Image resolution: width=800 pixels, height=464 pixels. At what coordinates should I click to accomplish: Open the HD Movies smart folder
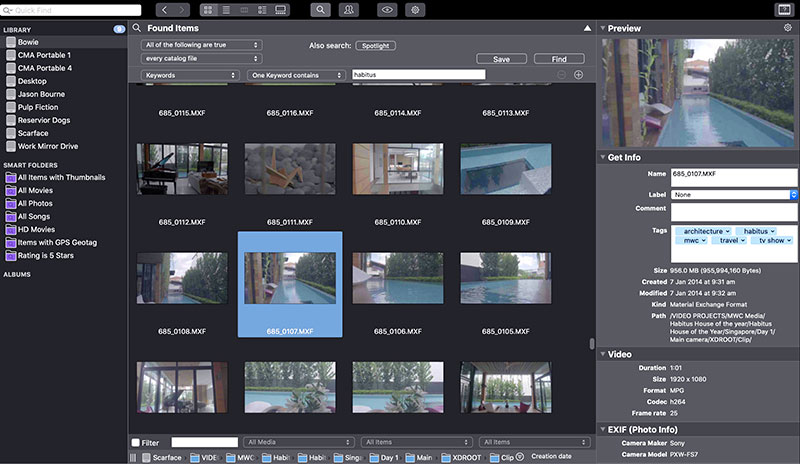(36, 229)
